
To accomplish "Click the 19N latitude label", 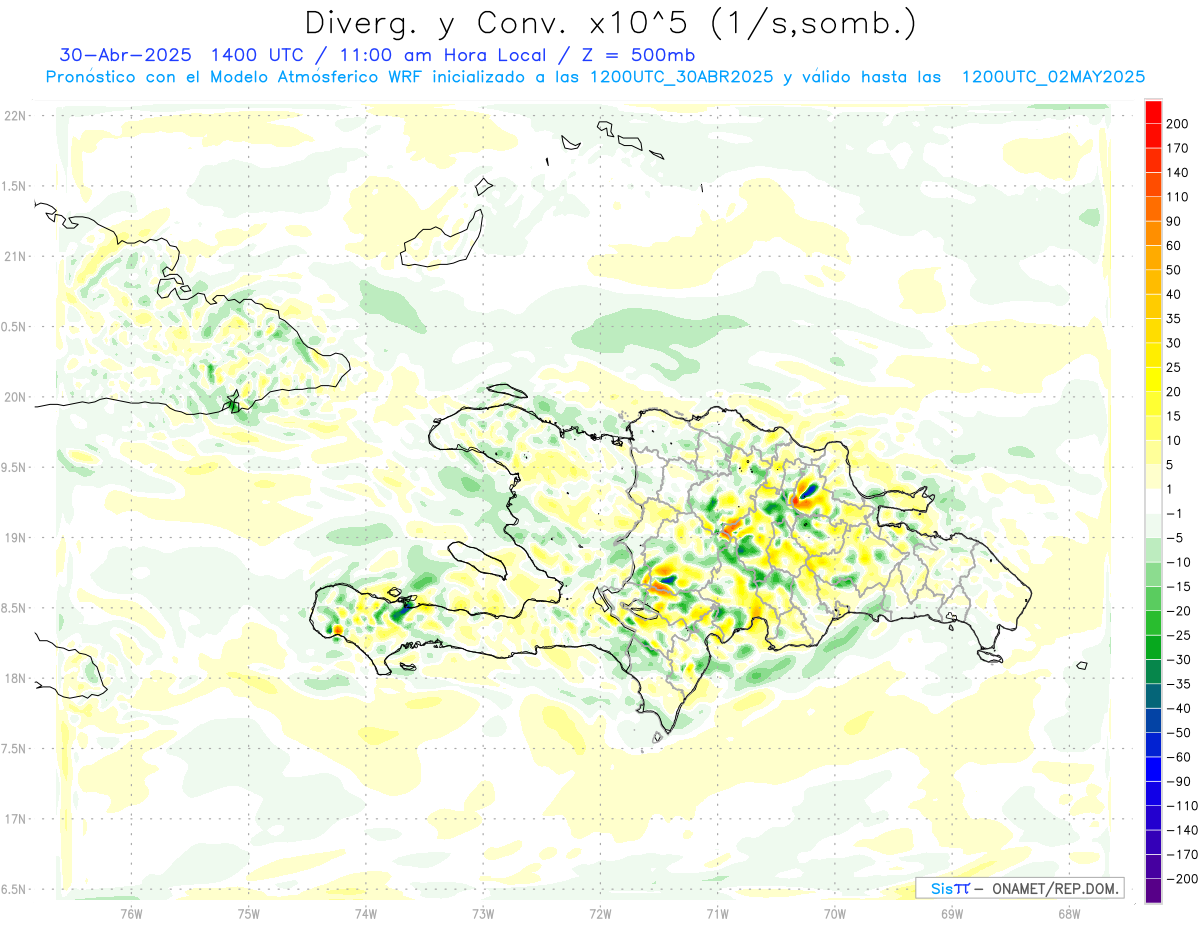I will point(15,537).
